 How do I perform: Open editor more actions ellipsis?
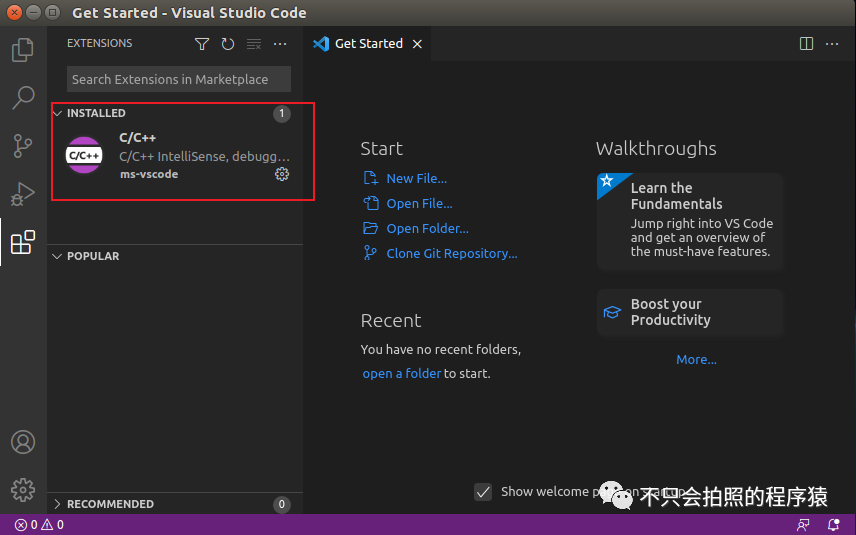coord(832,44)
